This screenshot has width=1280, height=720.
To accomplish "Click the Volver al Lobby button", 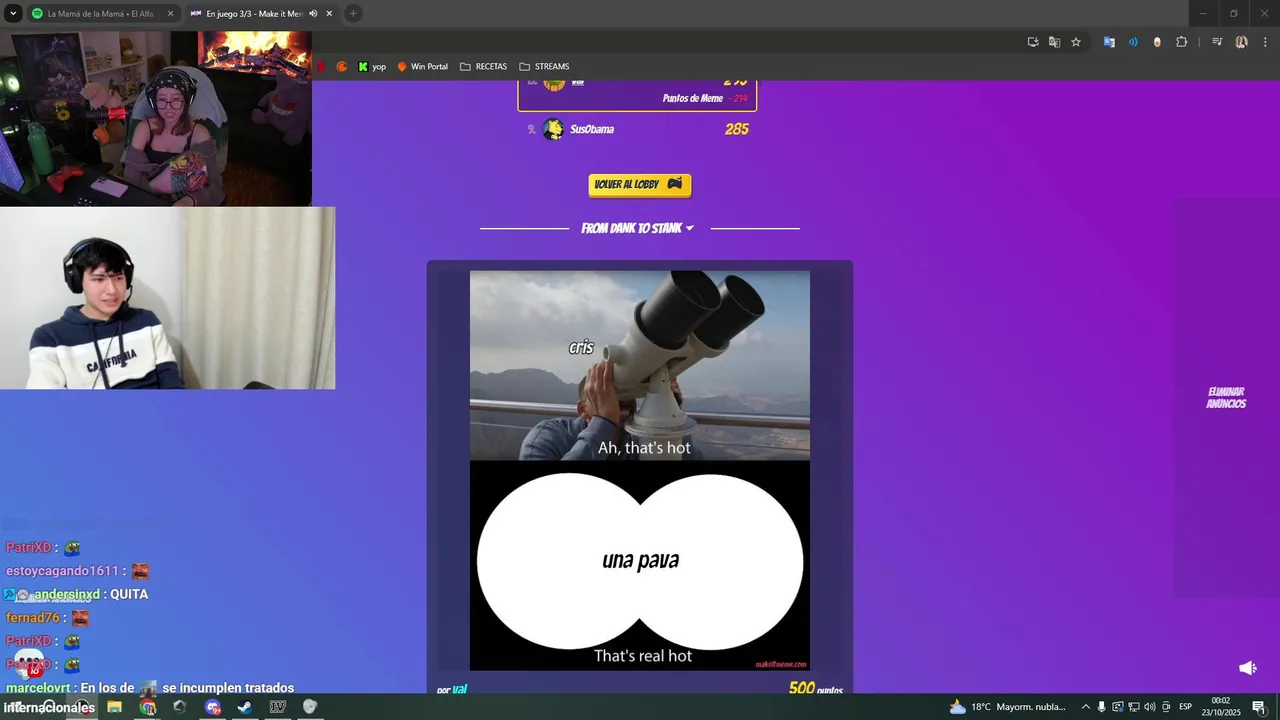I will (639, 185).
